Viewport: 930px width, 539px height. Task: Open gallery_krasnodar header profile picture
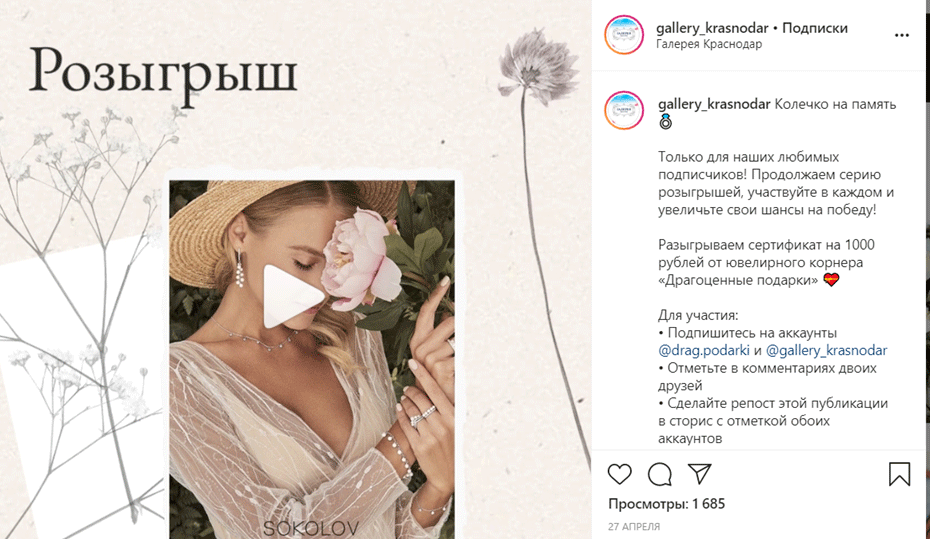click(x=624, y=35)
